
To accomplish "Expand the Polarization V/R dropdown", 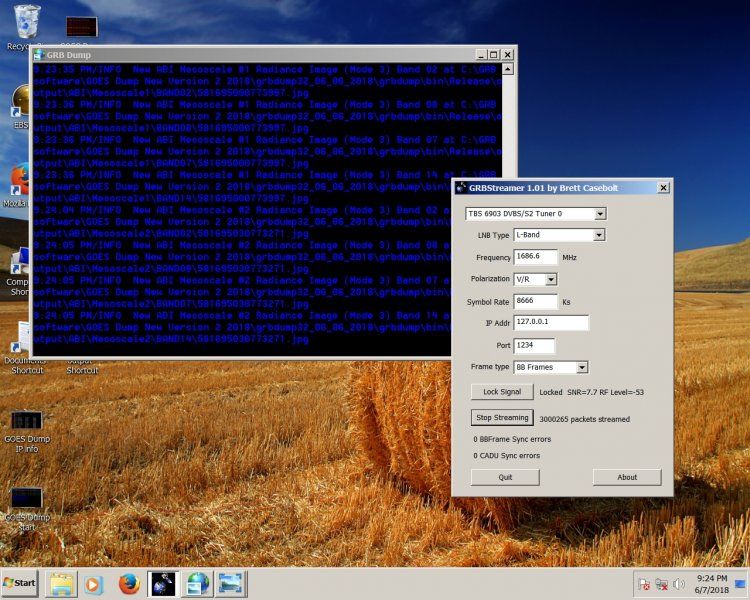I will click(x=550, y=279).
